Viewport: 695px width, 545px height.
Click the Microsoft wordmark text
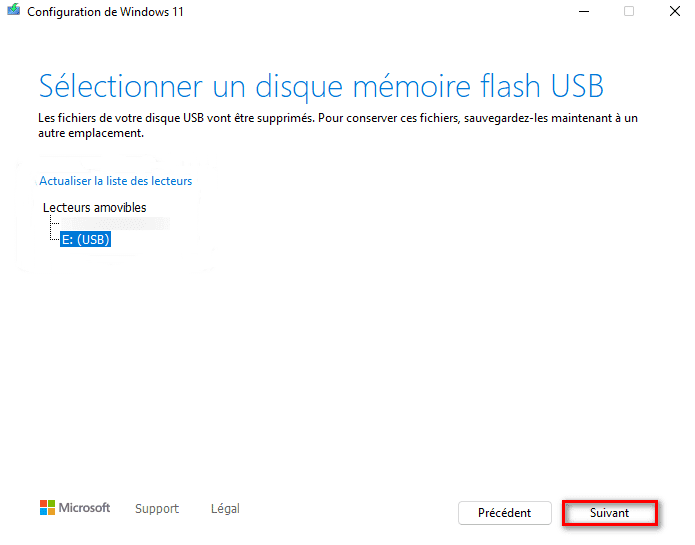pos(85,508)
